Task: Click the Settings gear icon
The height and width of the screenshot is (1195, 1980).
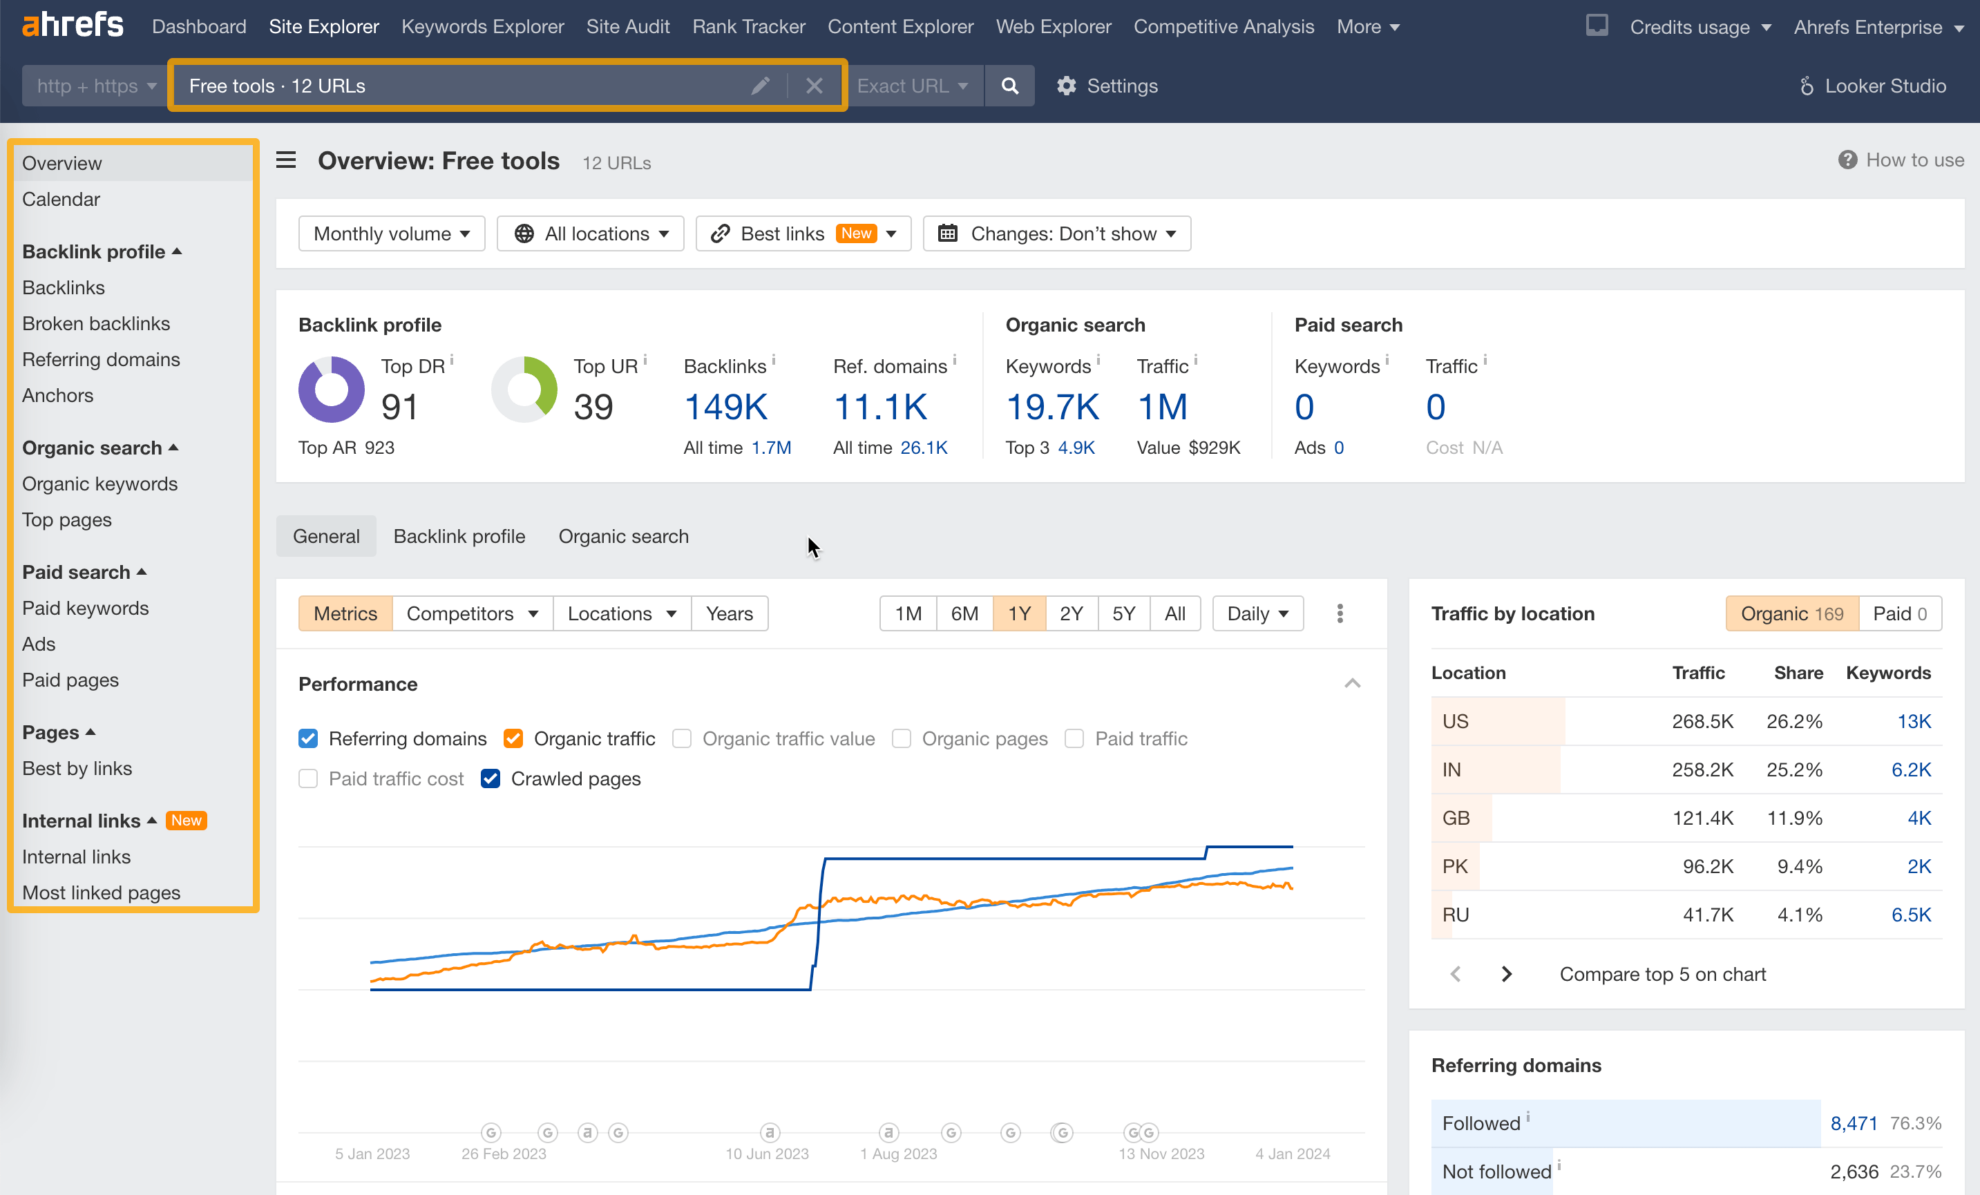Action: [1066, 85]
